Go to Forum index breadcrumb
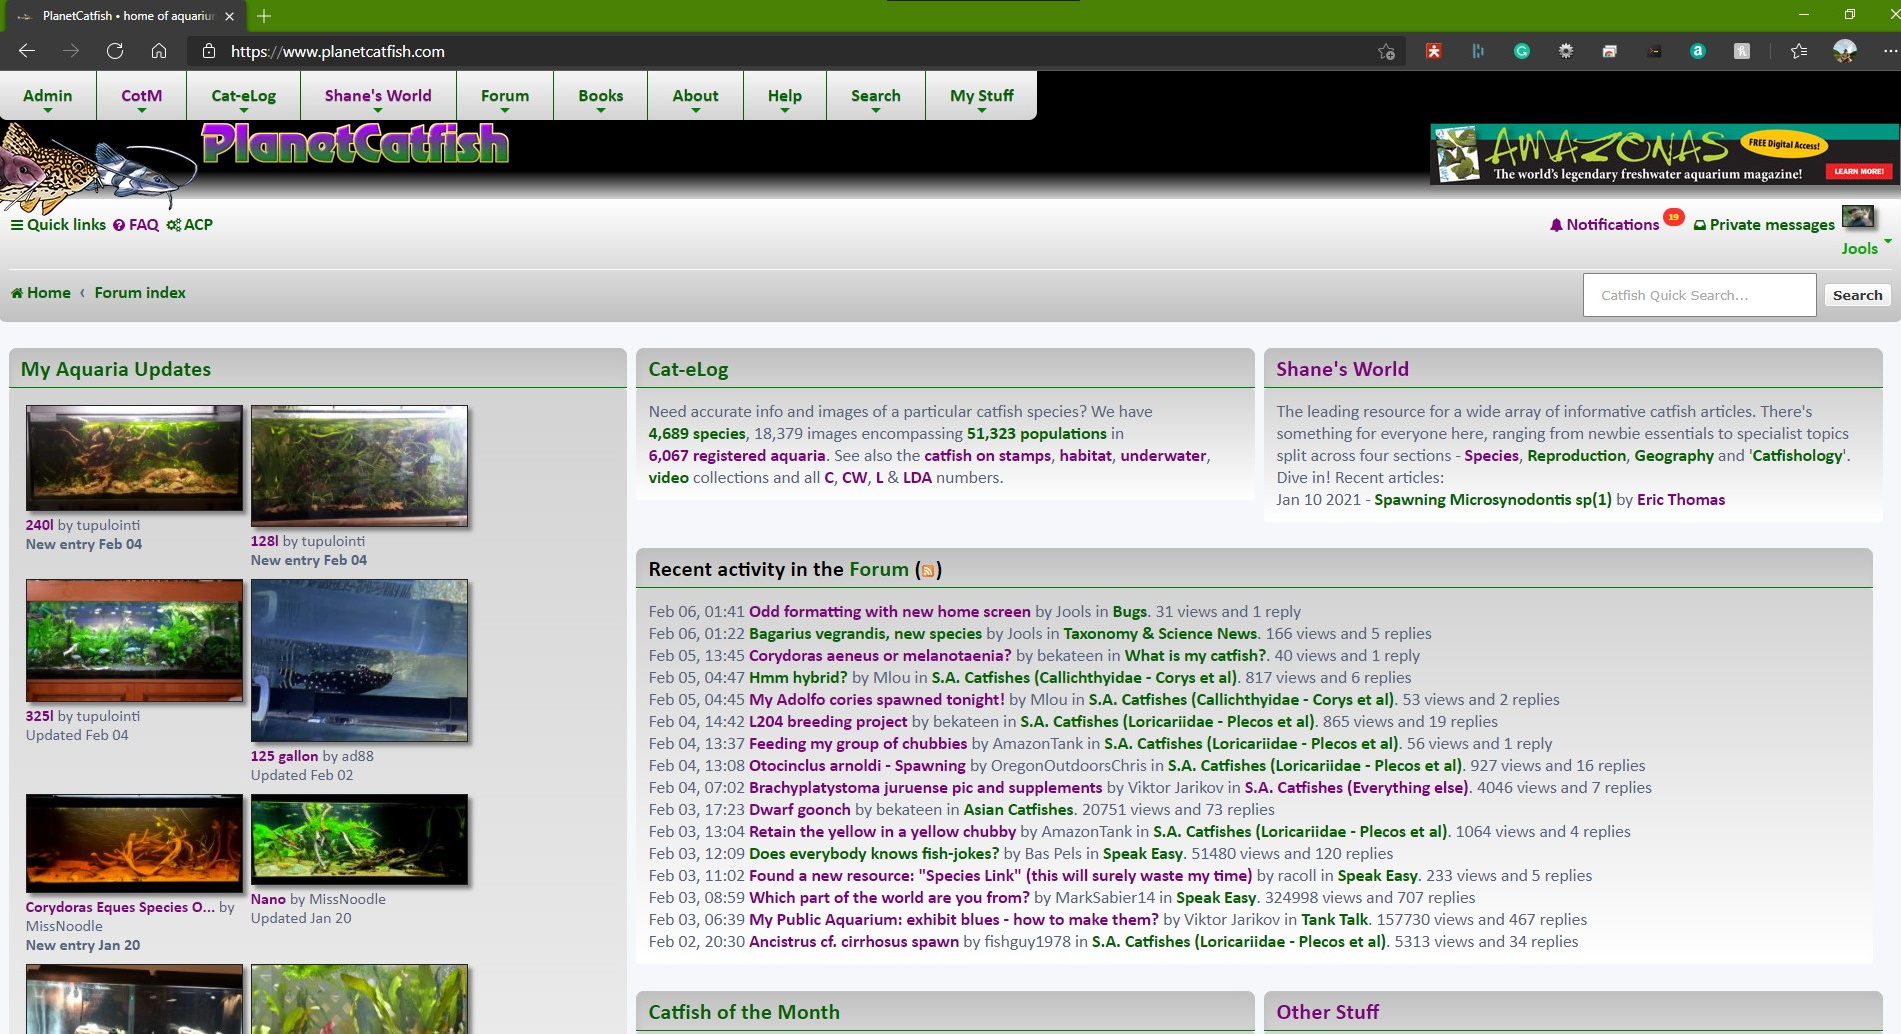 coord(140,292)
